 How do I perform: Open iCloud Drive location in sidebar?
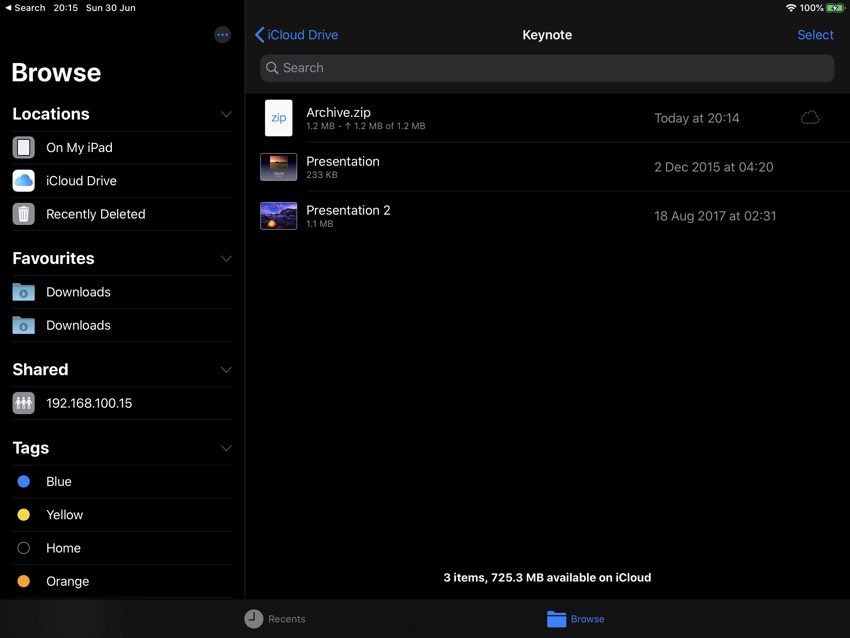point(122,181)
